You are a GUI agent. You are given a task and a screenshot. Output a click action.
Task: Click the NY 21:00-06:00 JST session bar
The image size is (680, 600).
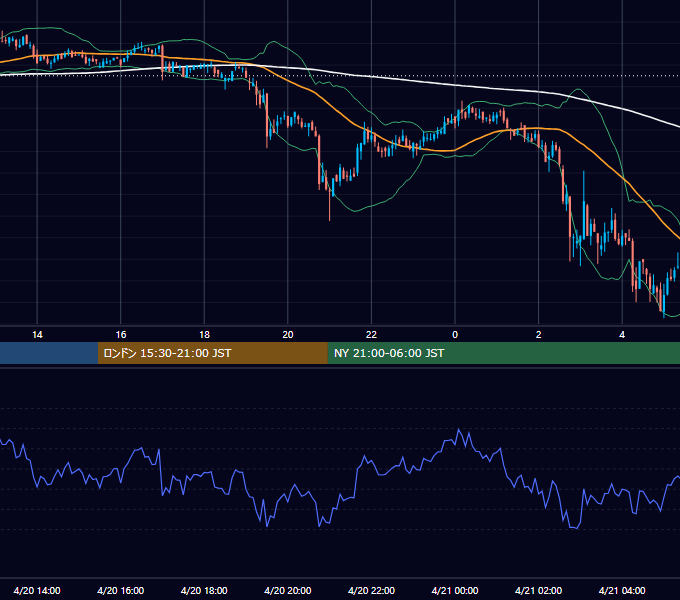pos(503,353)
